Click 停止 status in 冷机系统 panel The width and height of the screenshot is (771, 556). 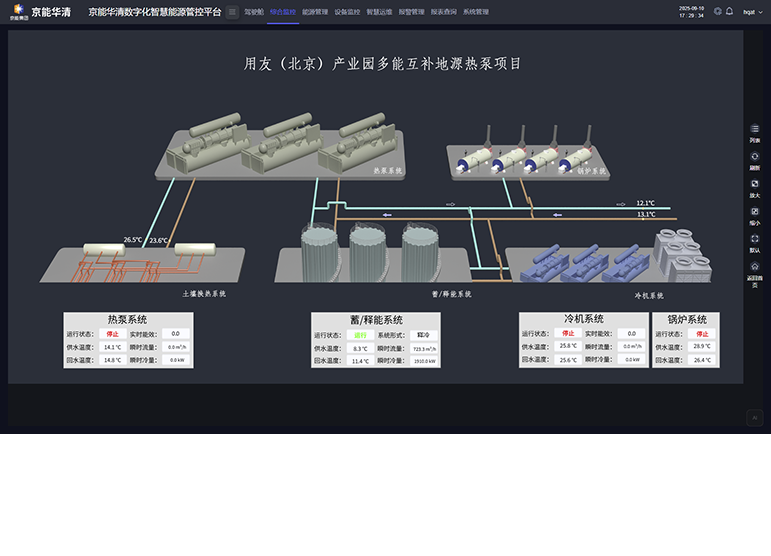pos(568,333)
